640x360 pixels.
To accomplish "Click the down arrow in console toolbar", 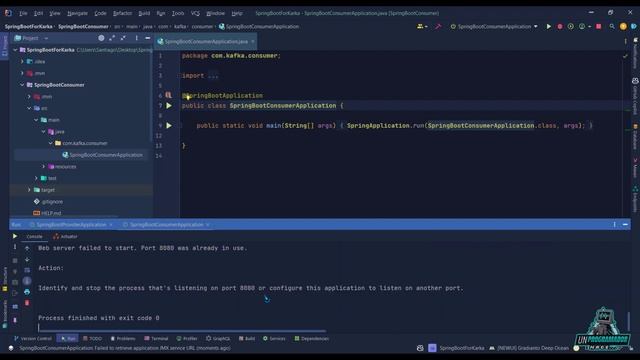I will (x=27, y=260).
